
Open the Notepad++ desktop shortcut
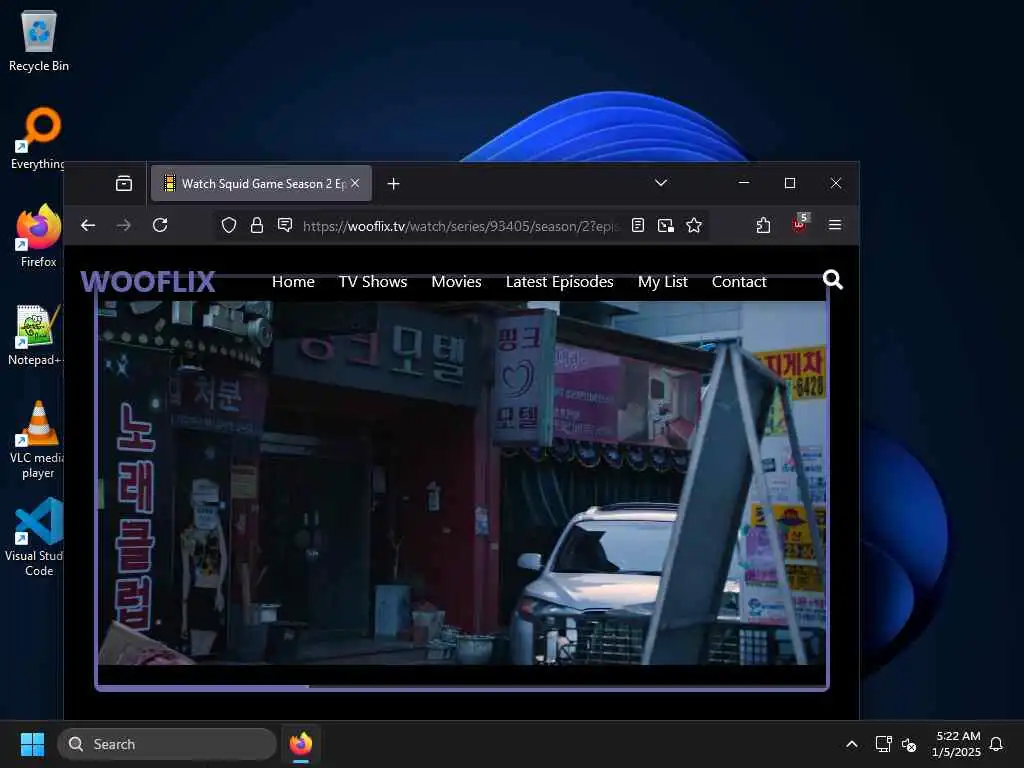(x=37, y=334)
